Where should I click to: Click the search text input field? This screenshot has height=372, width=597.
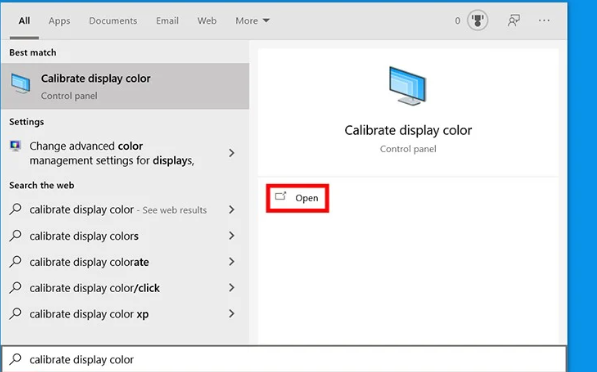tap(284, 359)
